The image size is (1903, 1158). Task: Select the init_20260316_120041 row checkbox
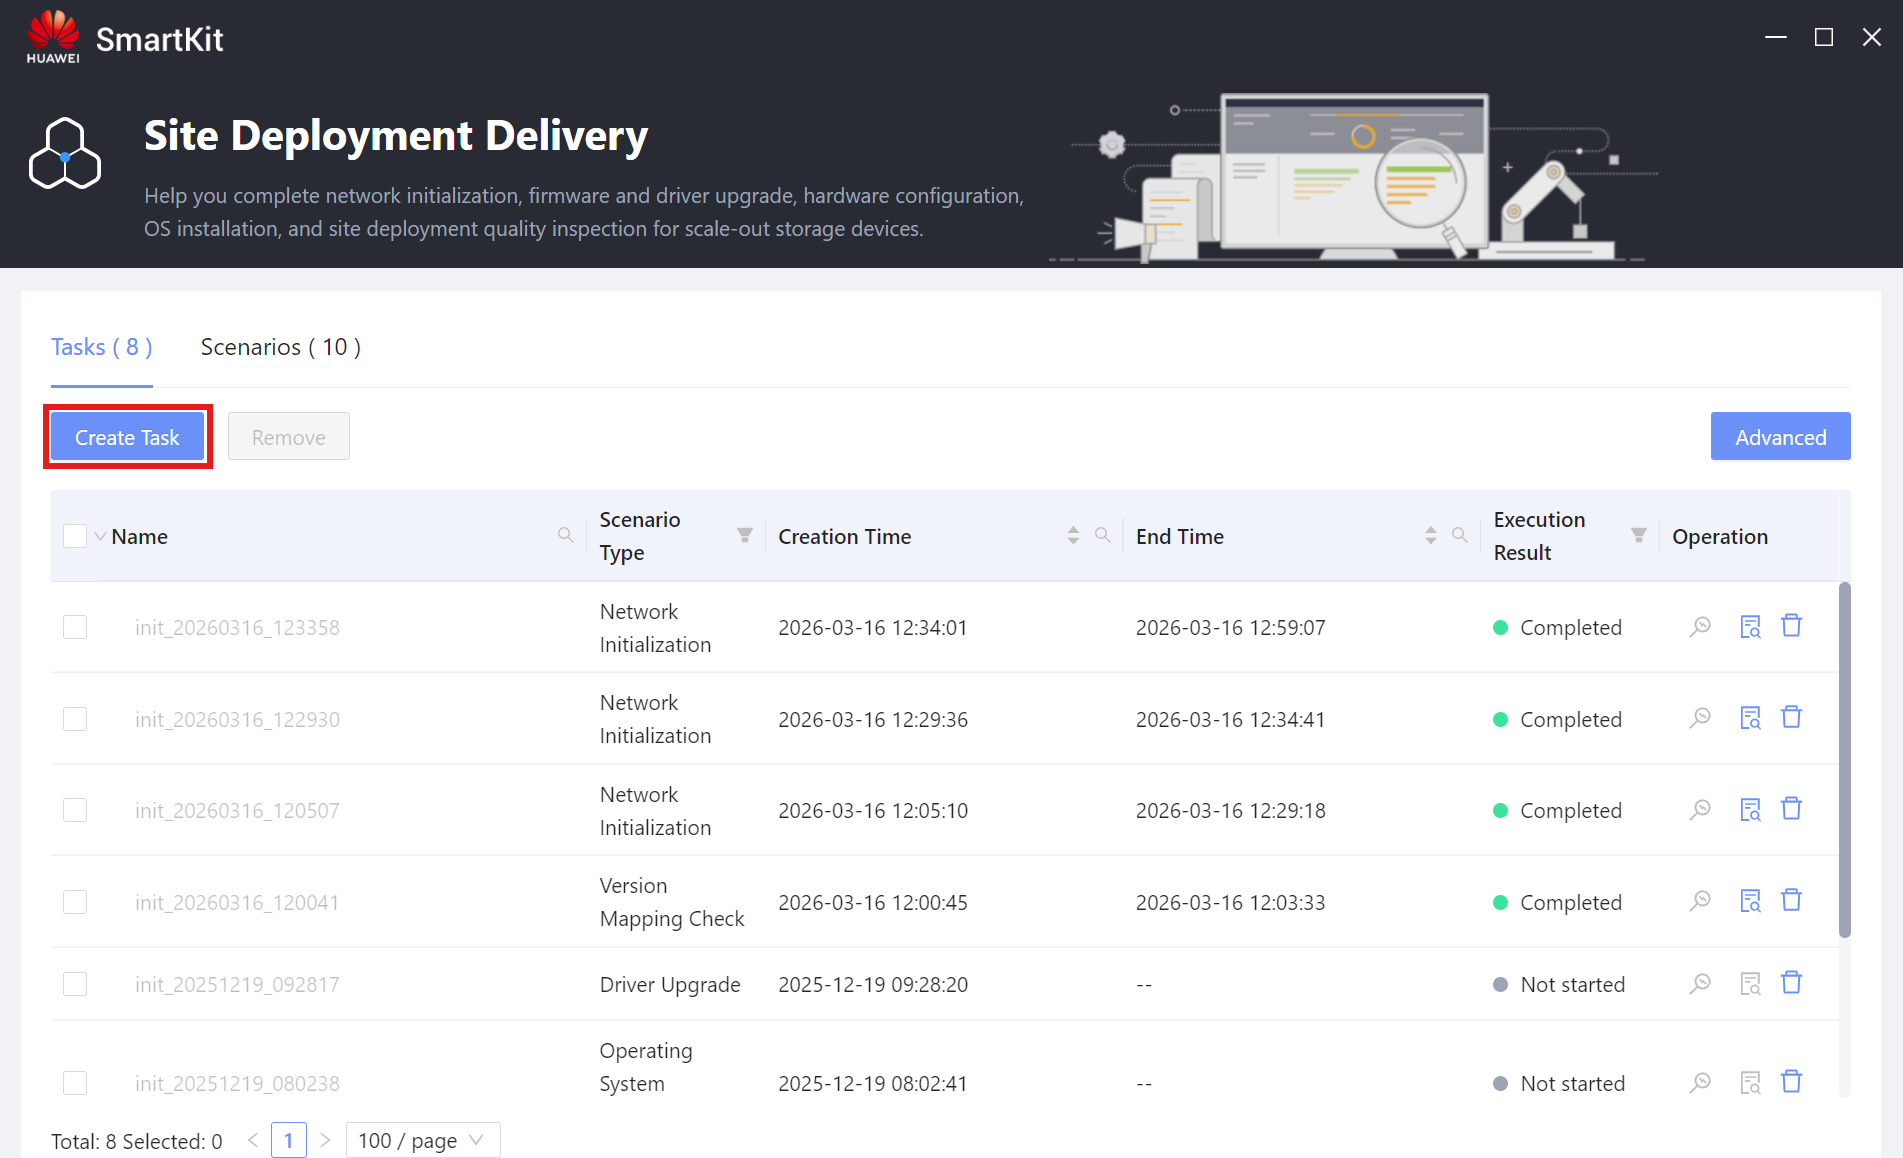point(75,902)
